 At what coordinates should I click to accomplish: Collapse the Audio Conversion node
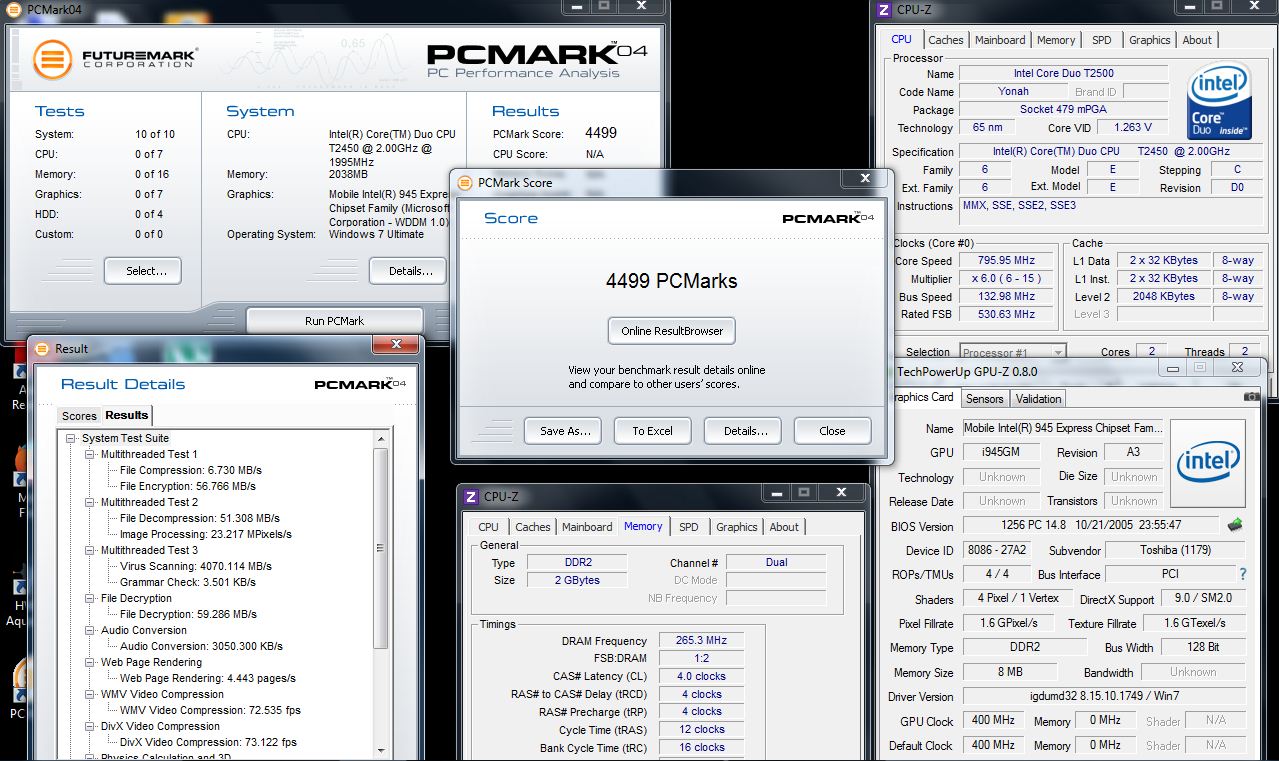pyautogui.click(x=90, y=630)
